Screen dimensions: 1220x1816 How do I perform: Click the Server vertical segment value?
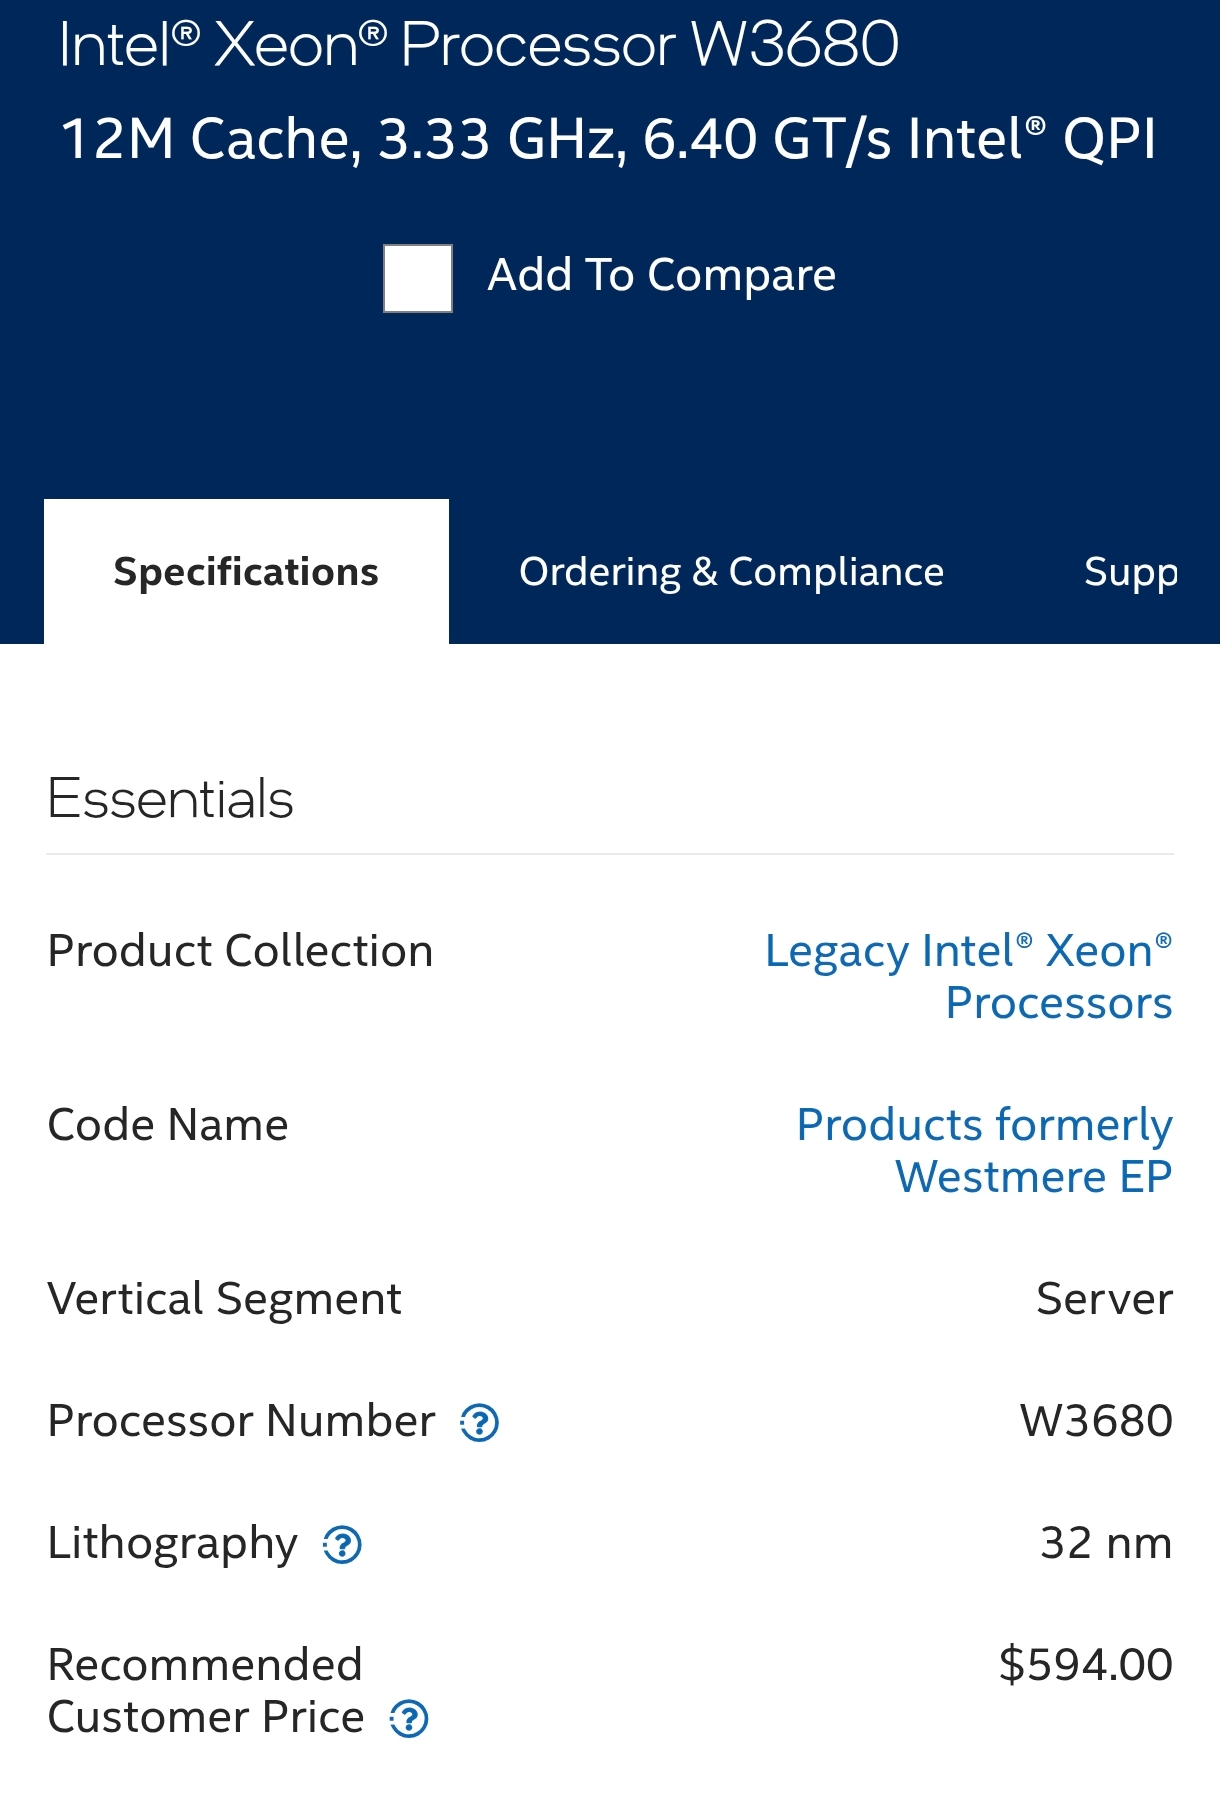point(1104,1299)
